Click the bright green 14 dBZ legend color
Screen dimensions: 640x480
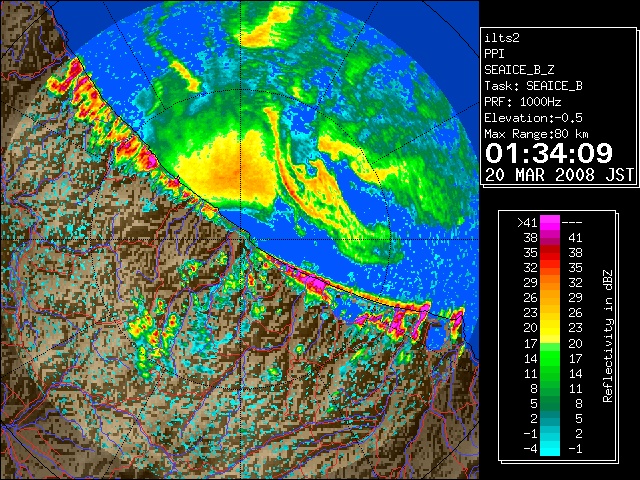point(550,358)
